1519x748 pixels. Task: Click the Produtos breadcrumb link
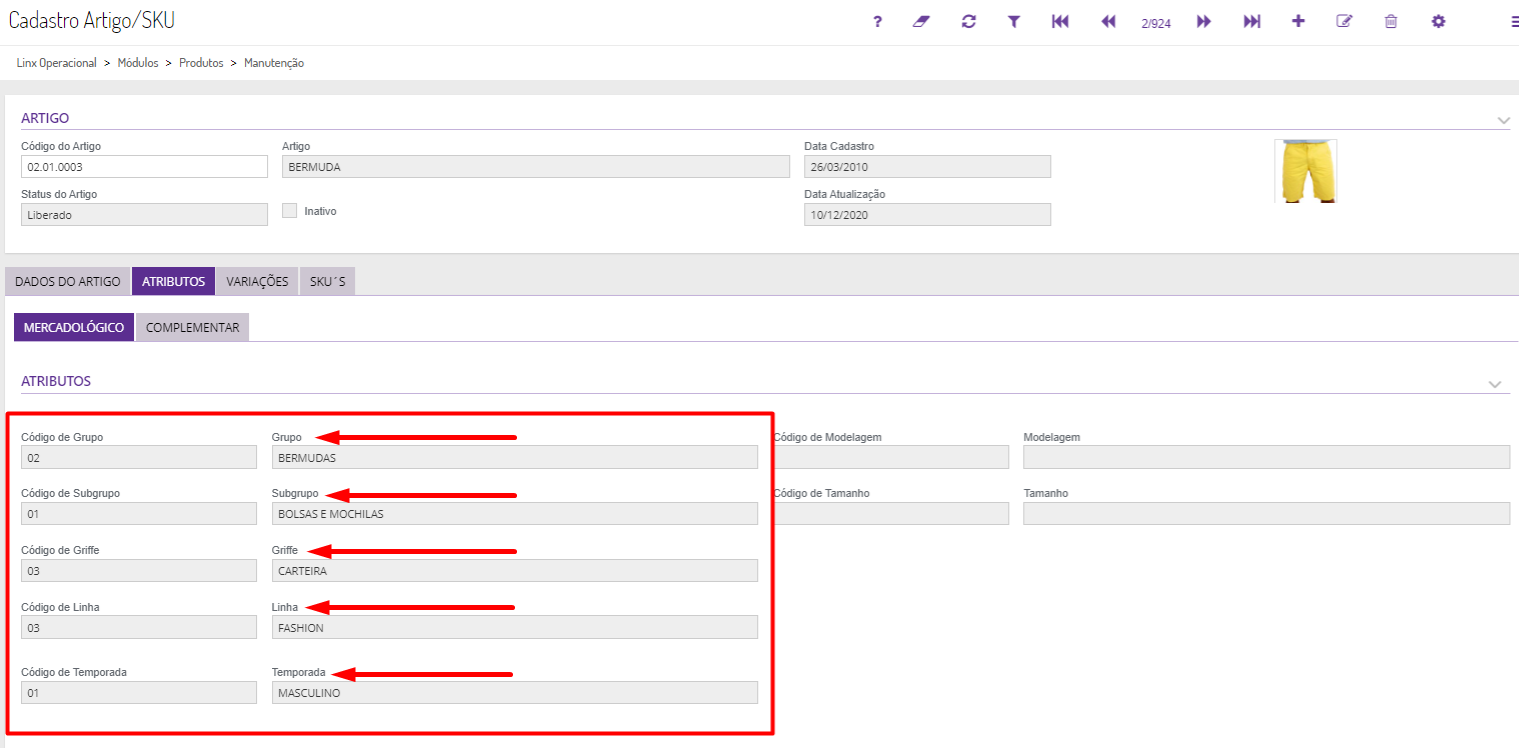201,63
